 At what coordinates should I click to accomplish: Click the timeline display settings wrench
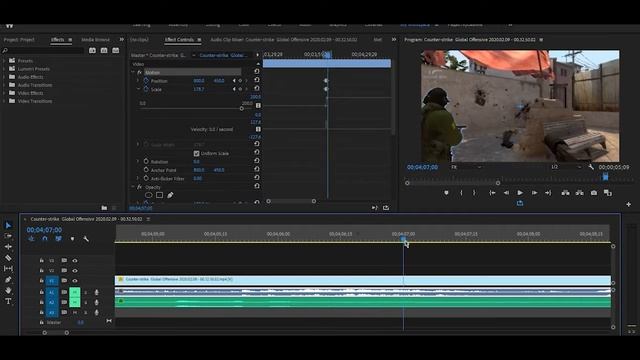[86, 239]
